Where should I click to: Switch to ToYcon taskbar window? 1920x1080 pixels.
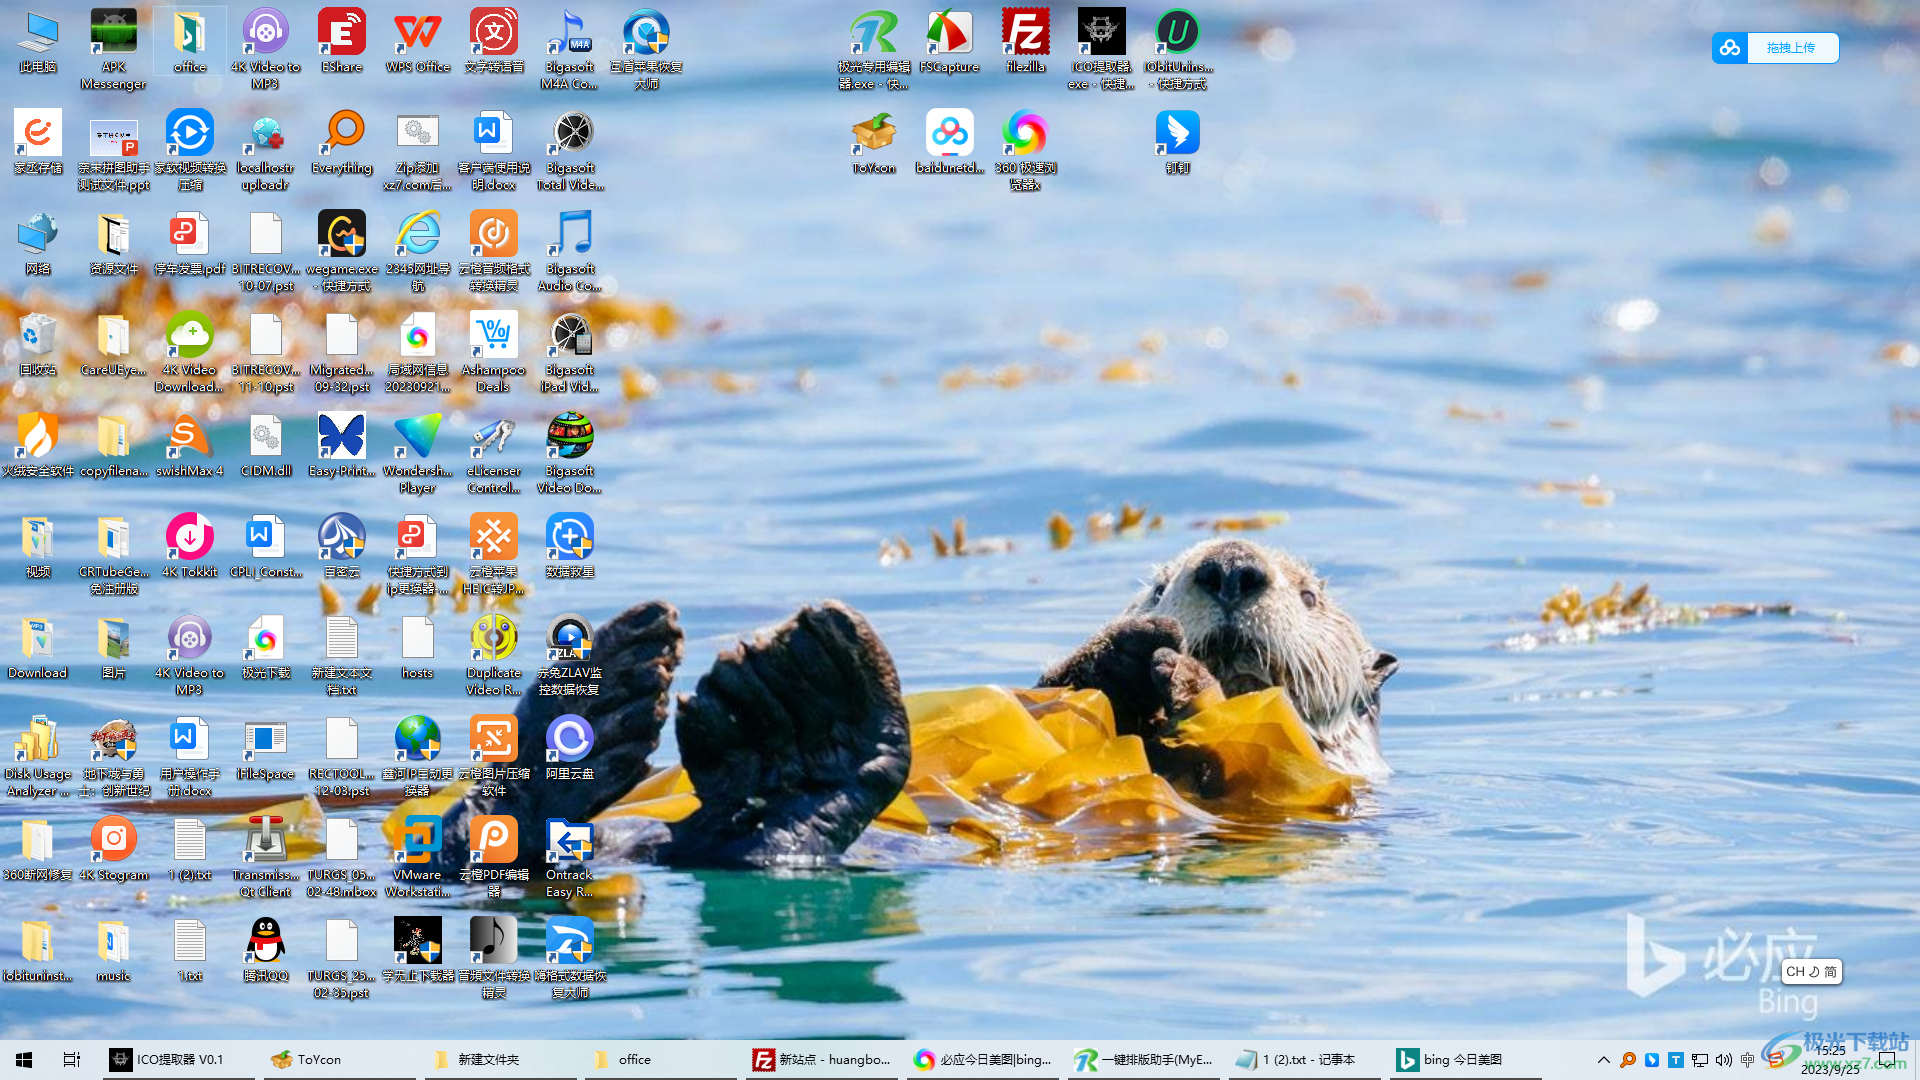pyautogui.click(x=340, y=1059)
